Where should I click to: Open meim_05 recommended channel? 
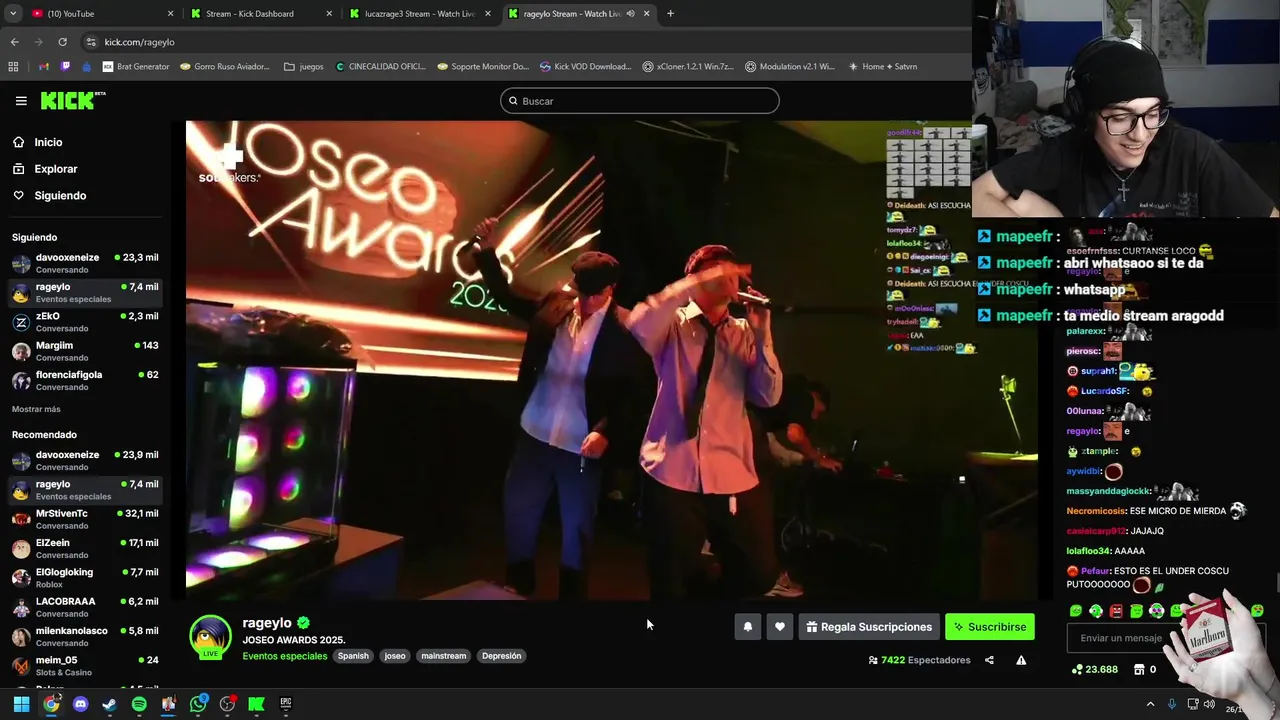(x=85, y=666)
